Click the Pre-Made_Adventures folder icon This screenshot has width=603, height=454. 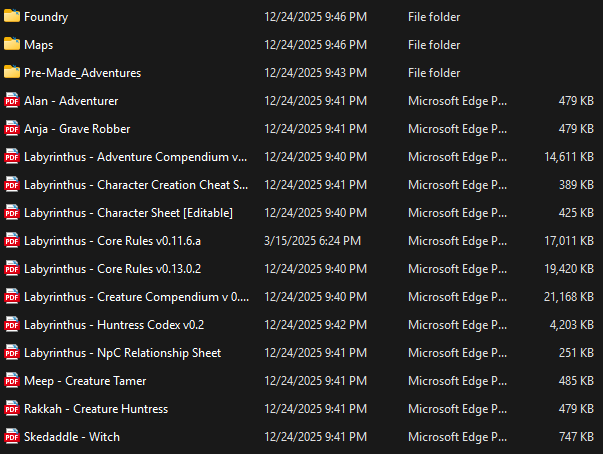point(12,73)
